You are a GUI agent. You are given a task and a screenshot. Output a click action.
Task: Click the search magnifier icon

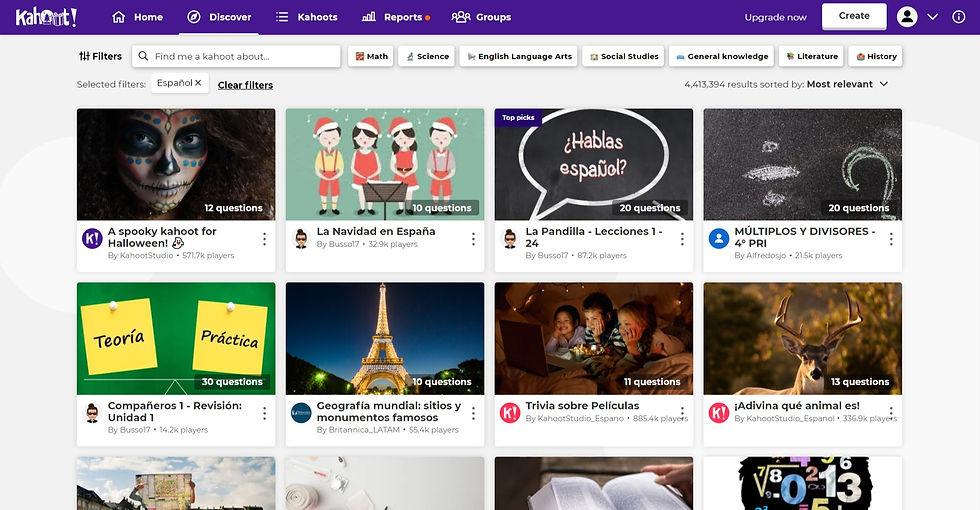pyautogui.click(x=143, y=56)
